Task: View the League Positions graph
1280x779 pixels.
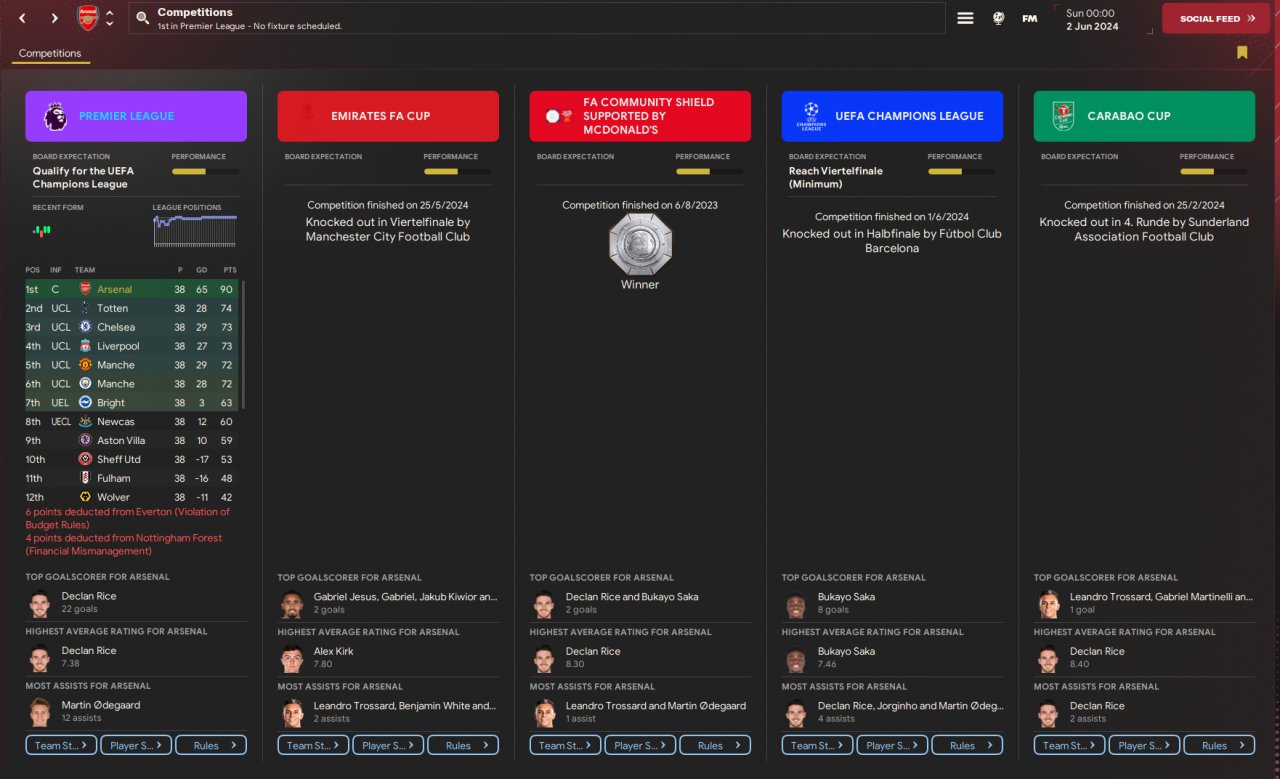Action: pos(195,230)
